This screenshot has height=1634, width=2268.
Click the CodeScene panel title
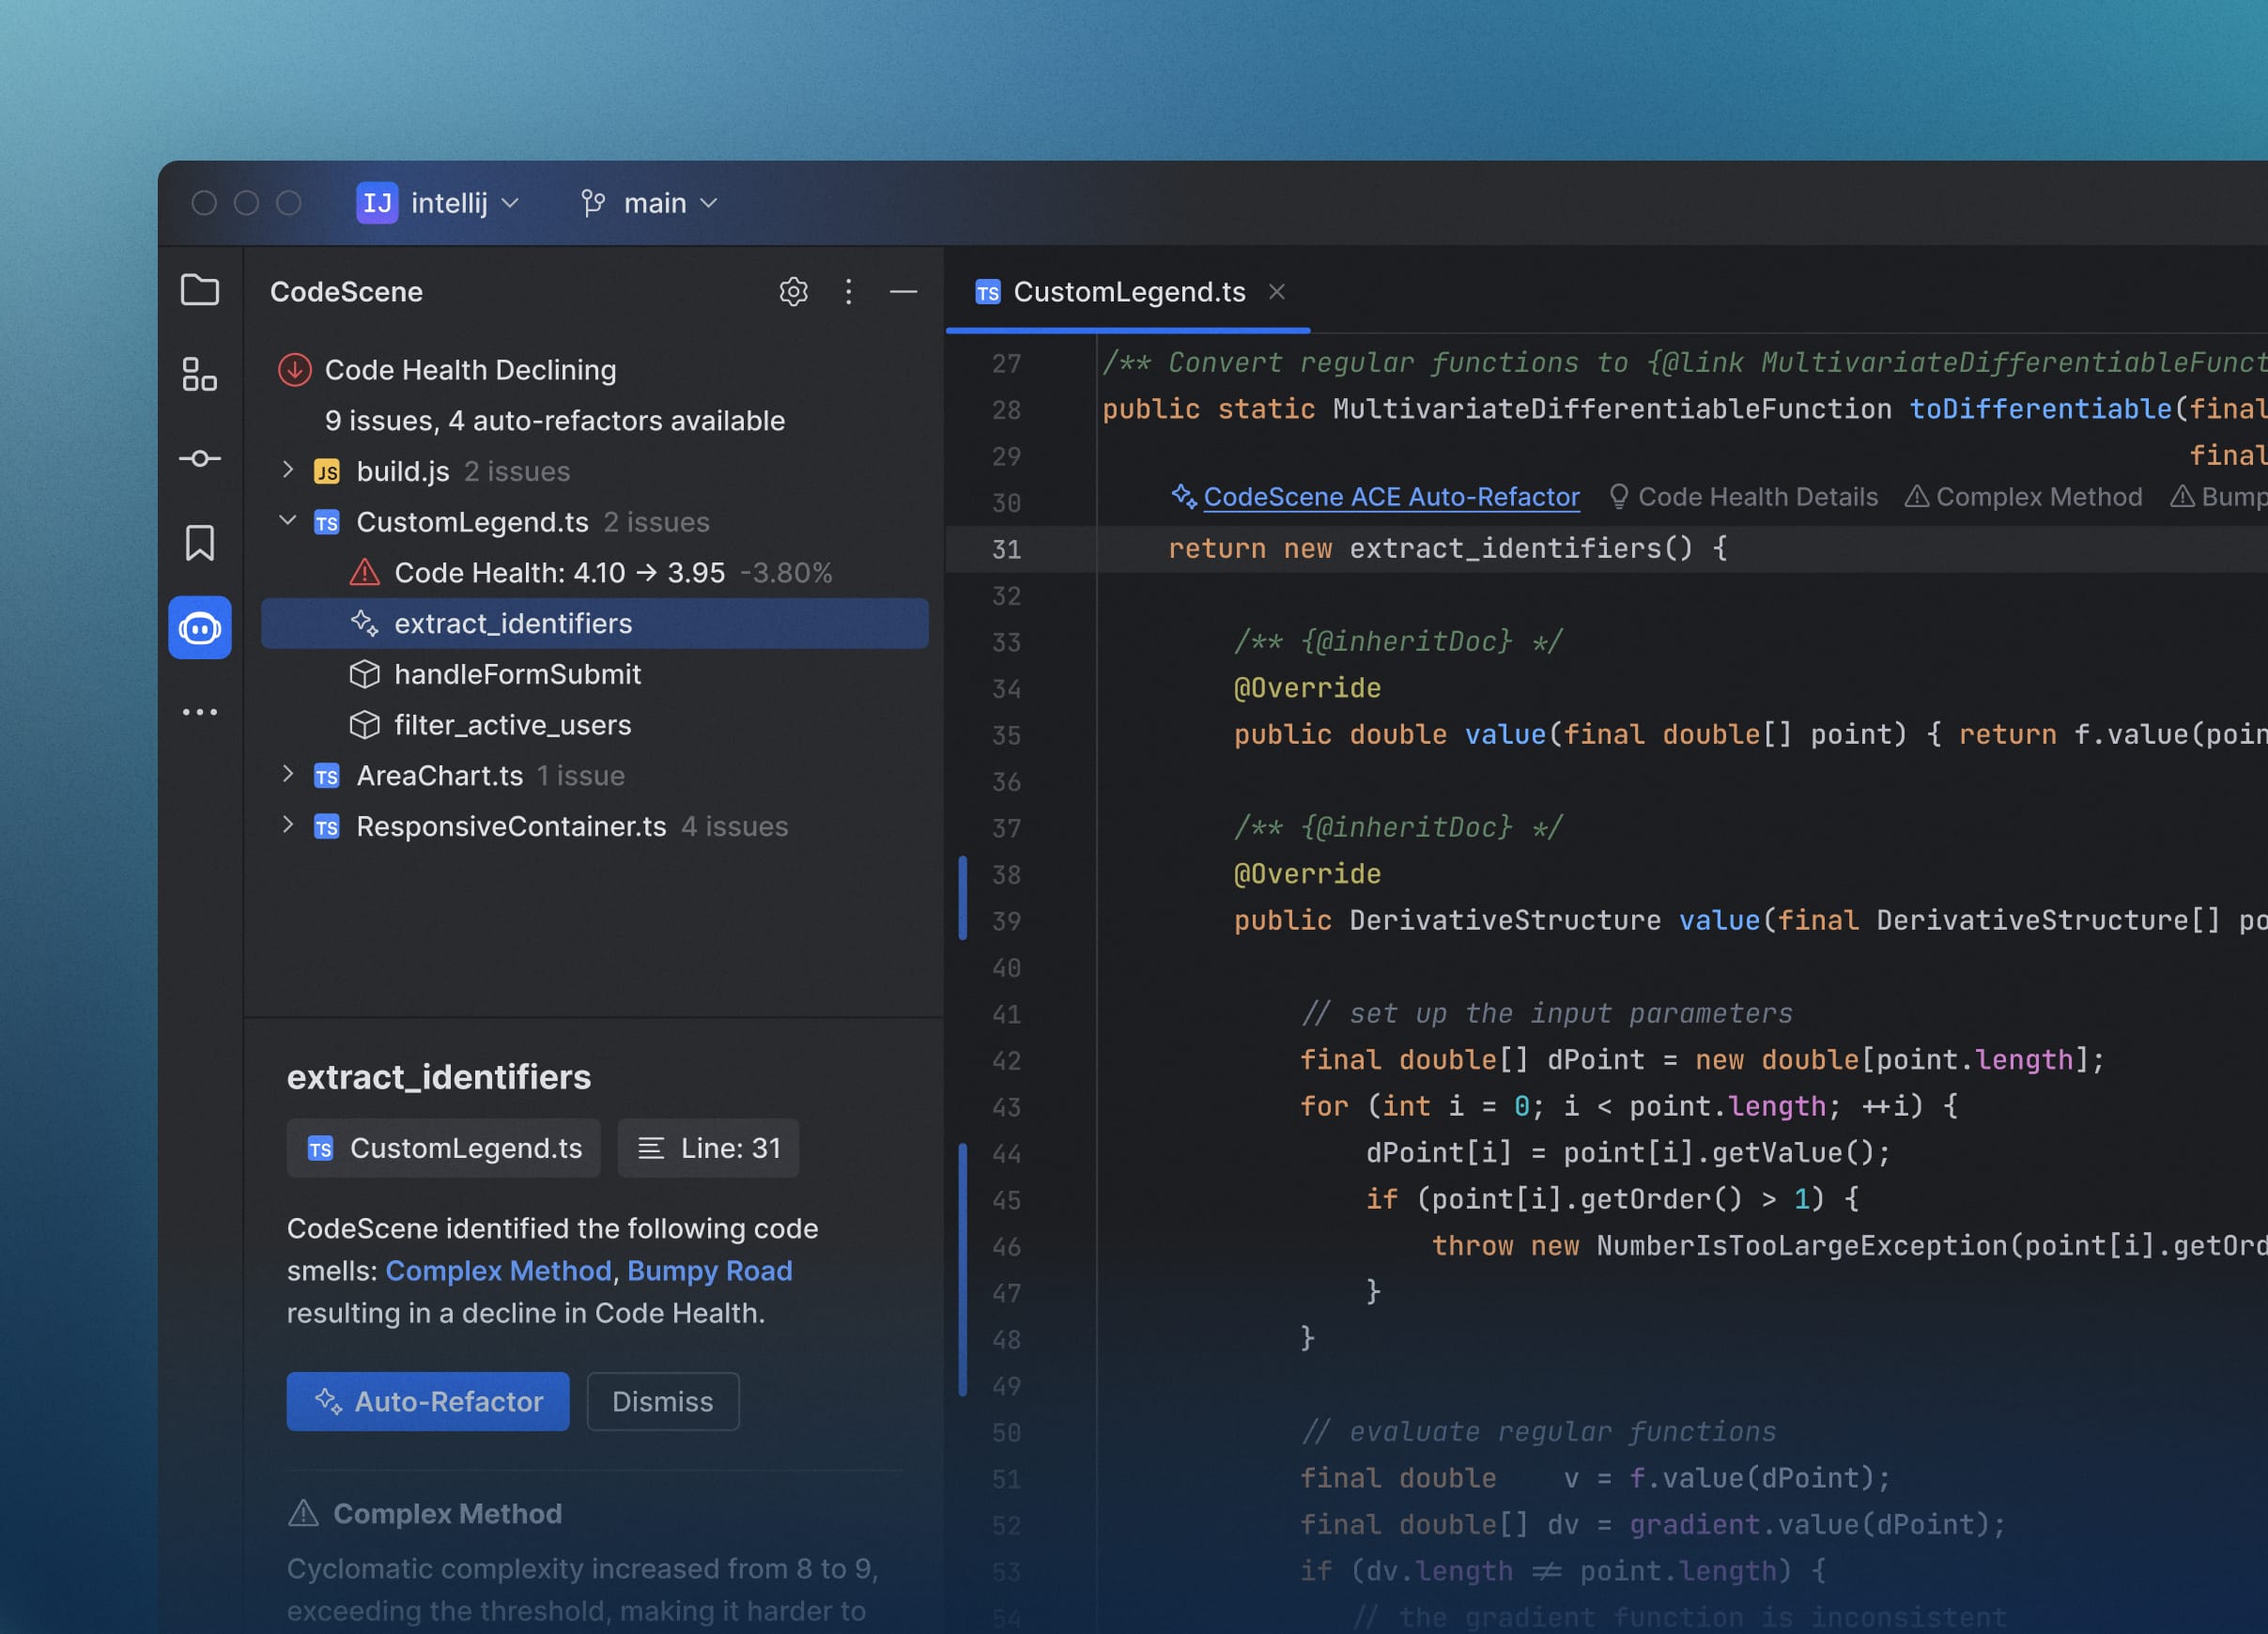tap(346, 292)
